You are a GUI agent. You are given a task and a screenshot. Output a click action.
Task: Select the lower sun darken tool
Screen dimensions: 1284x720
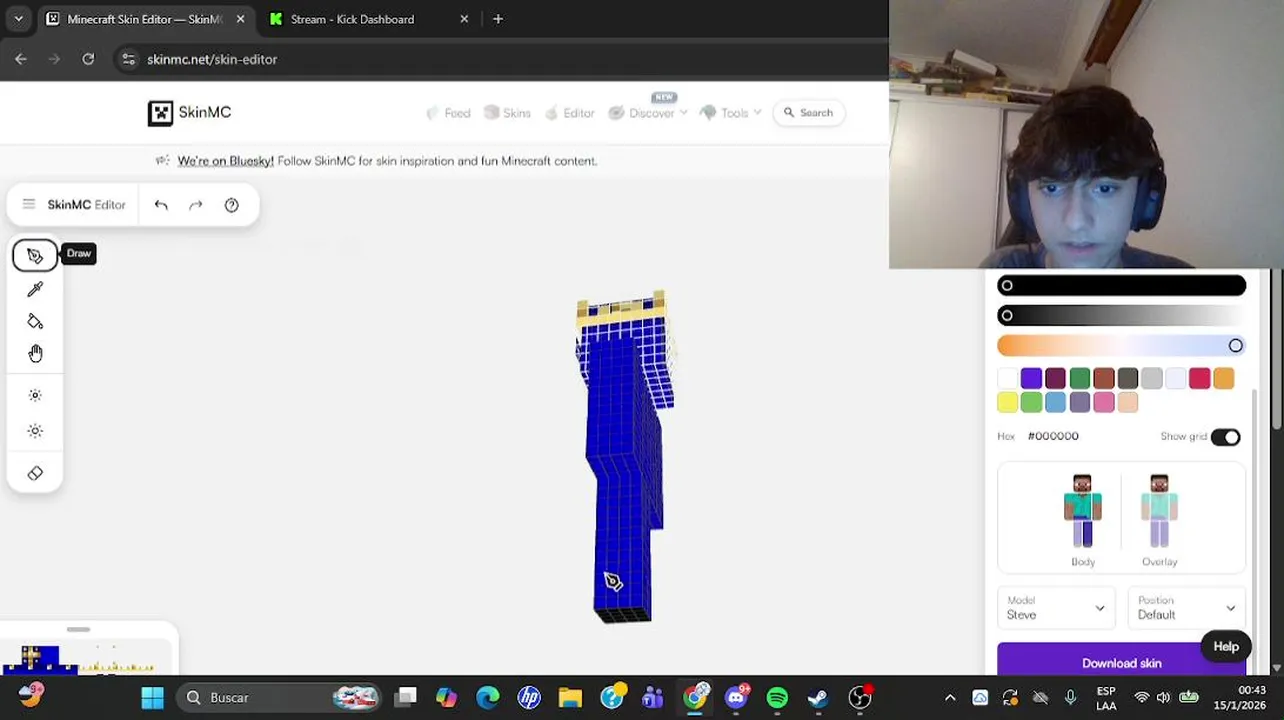coord(35,431)
